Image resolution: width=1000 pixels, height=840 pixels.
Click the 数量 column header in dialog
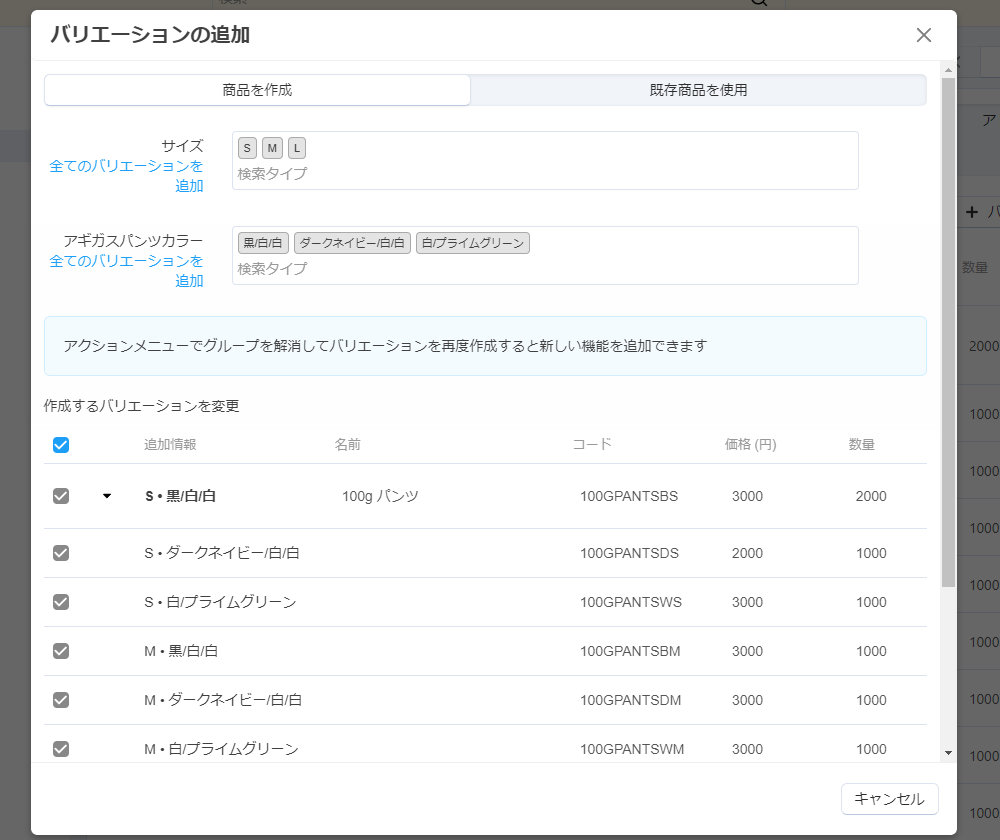tap(861, 445)
